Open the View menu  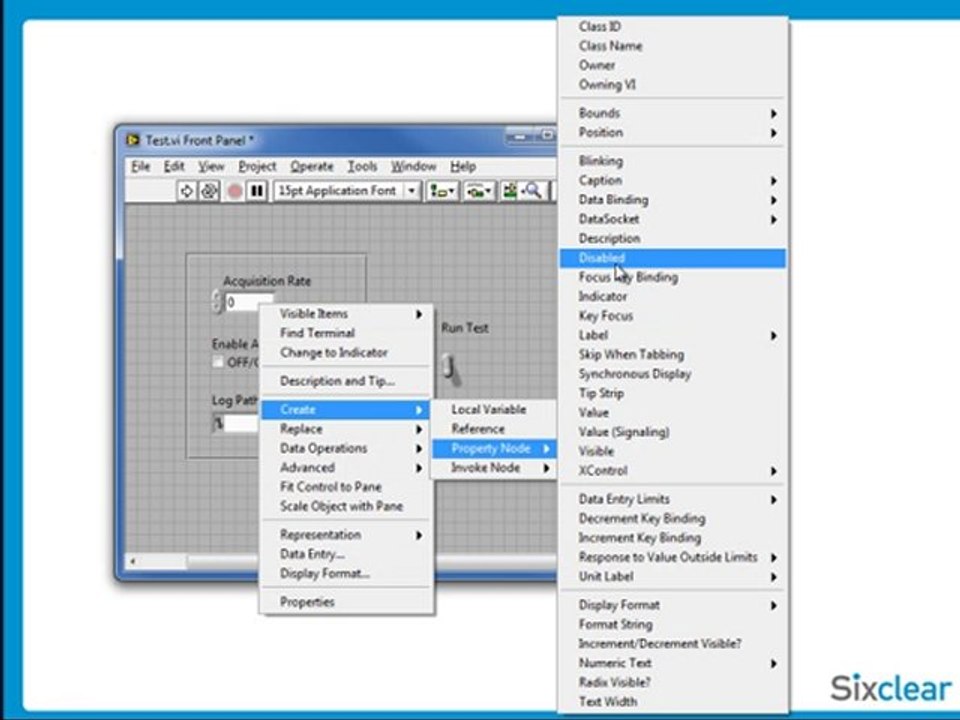pyautogui.click(x=211, y=167)
